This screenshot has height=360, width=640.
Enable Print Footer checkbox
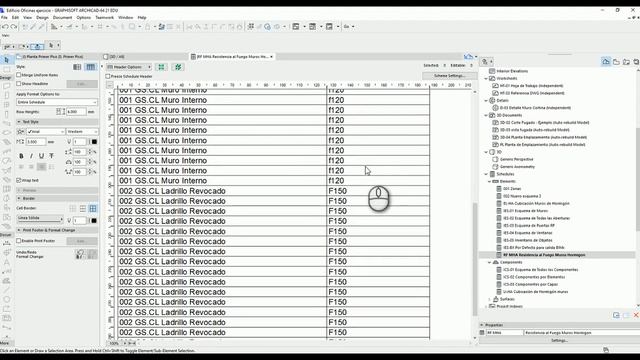click(19, 241)
